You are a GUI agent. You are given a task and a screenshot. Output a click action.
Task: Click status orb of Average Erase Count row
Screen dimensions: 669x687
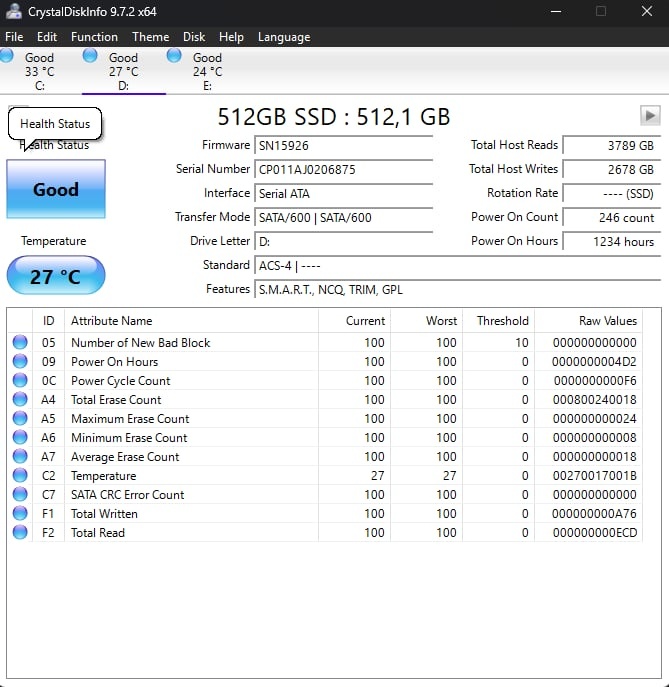20,456
